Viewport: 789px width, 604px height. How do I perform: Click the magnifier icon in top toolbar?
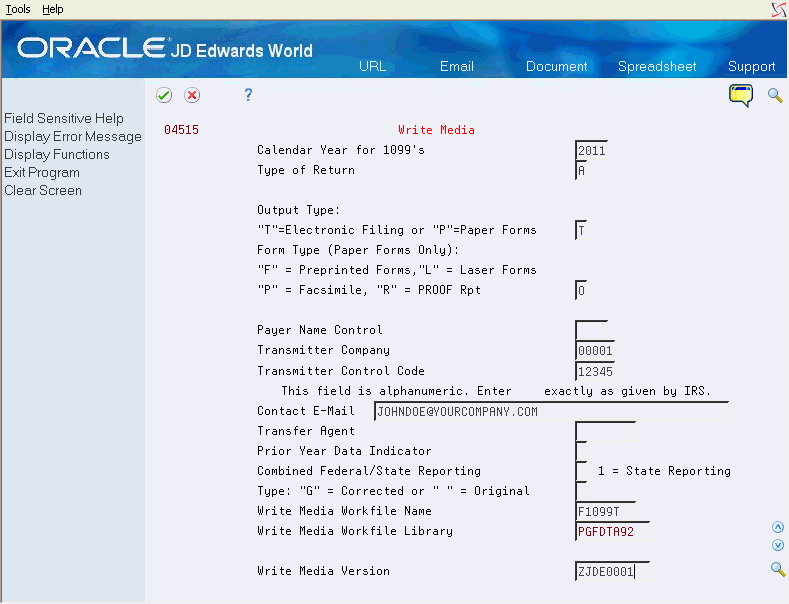pyautogui.click(x=775, y=95)
